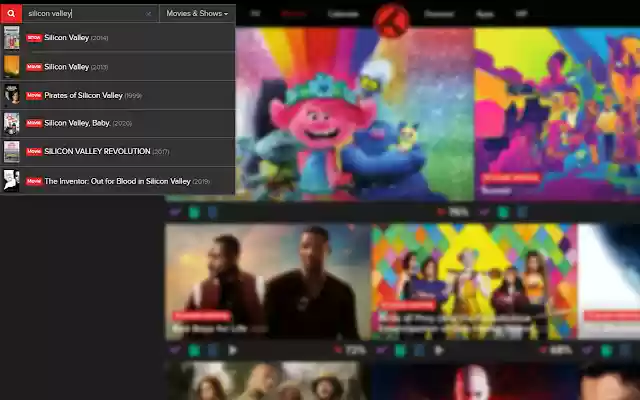
Task: Add pop-art poster movie to collection
Action: [x=503, y=212]
